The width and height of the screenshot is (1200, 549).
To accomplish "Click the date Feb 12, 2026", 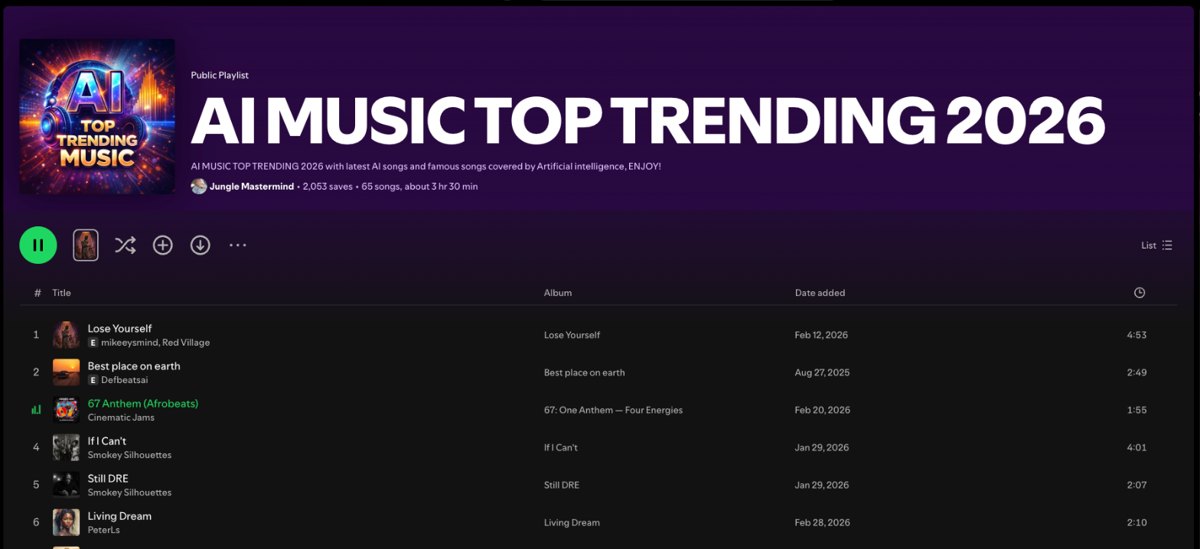I will (x=822, y=335).
